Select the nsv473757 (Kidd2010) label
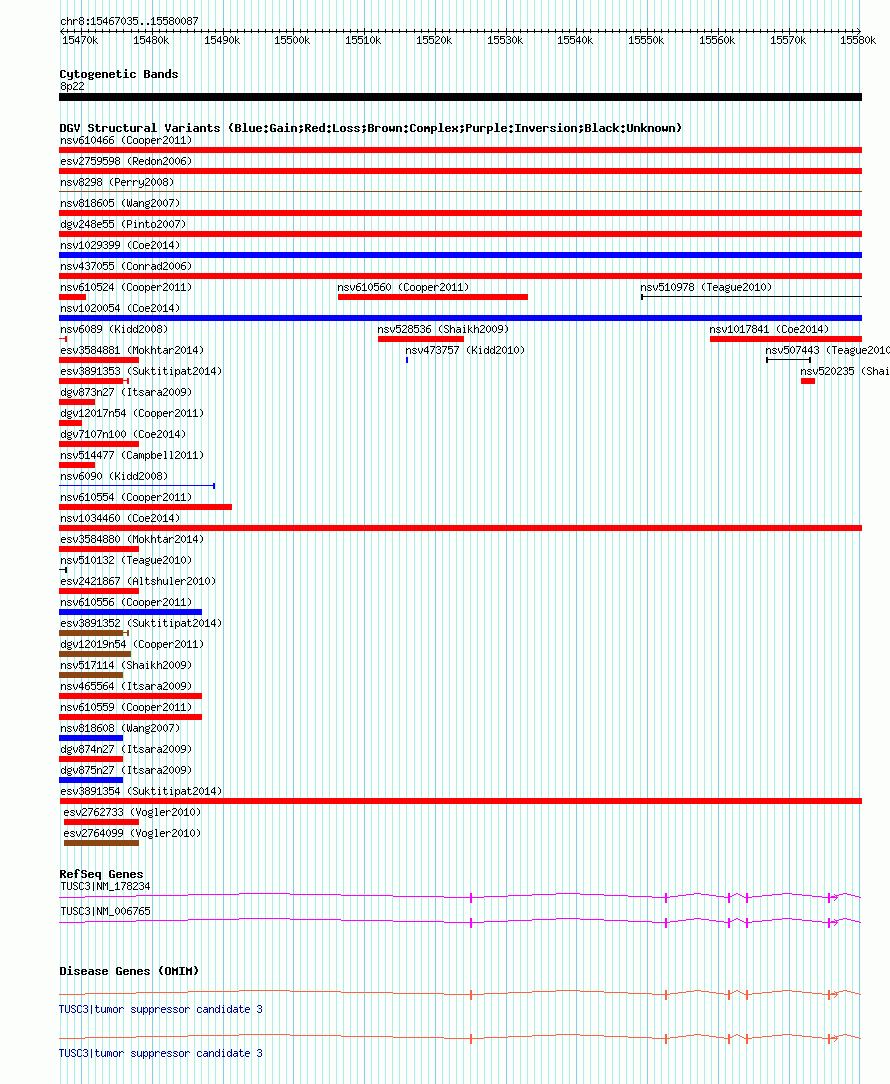The width and height of the screenshot is (890, 1084). point(465,351)
